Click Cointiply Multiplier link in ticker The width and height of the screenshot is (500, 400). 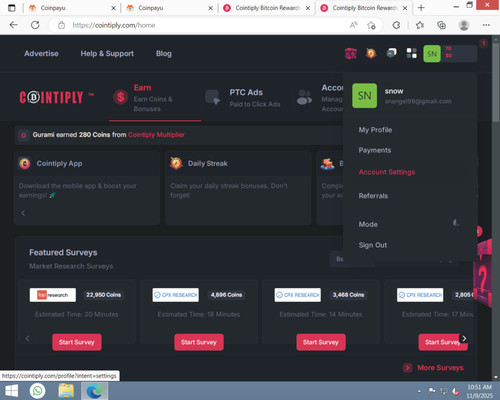point(156,135)
